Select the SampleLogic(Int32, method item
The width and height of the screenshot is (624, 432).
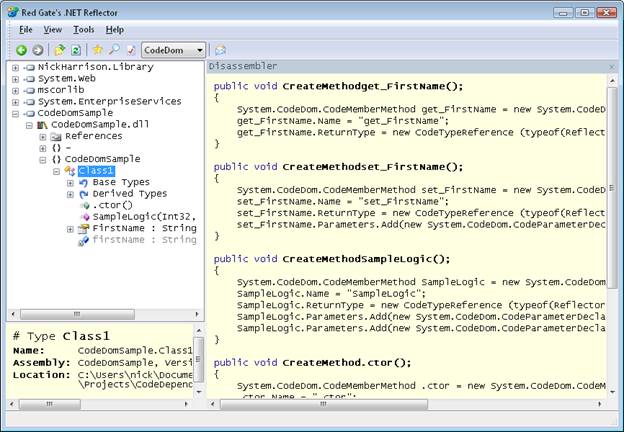coord(144,217)
